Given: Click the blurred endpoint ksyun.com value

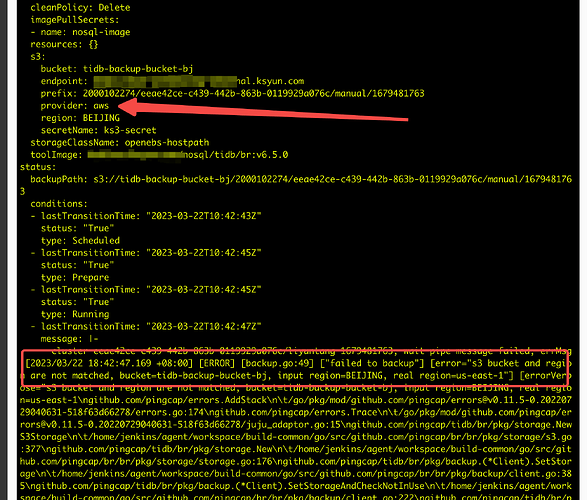Looking at the screenshot, I should pyautogui.click(x=198, y=81).
